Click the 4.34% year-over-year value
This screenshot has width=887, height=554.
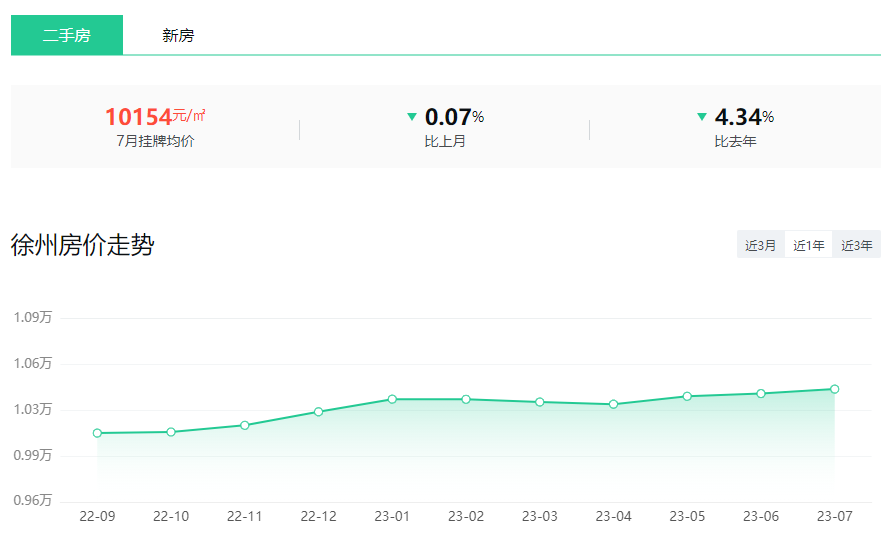744,117
